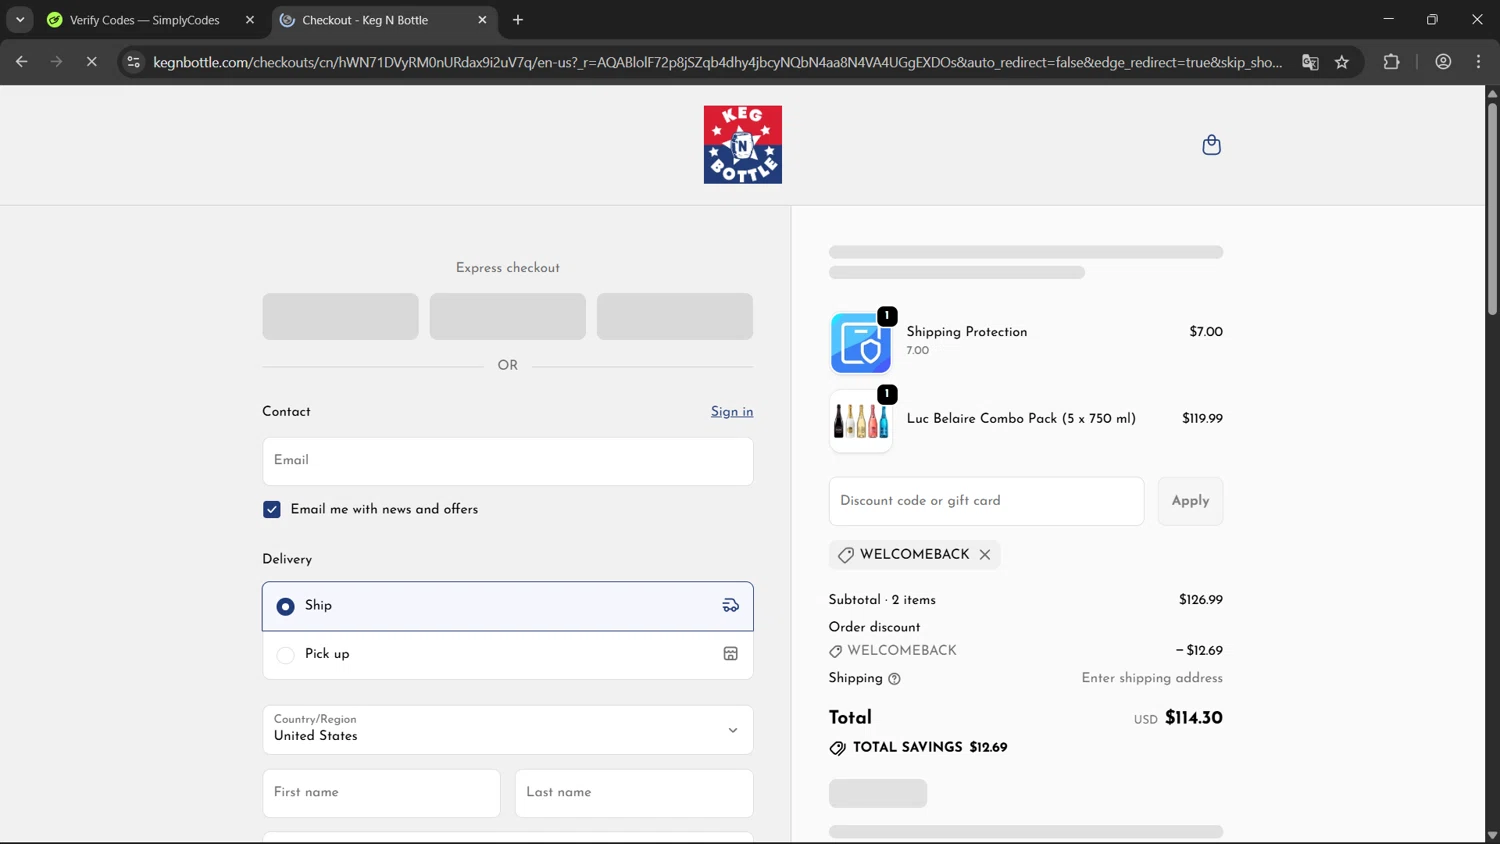Image resolution: width=1500 pixels, height=844 pixels.
Task: Click the − $12.69 discount amount
Action: [1199, 651]
